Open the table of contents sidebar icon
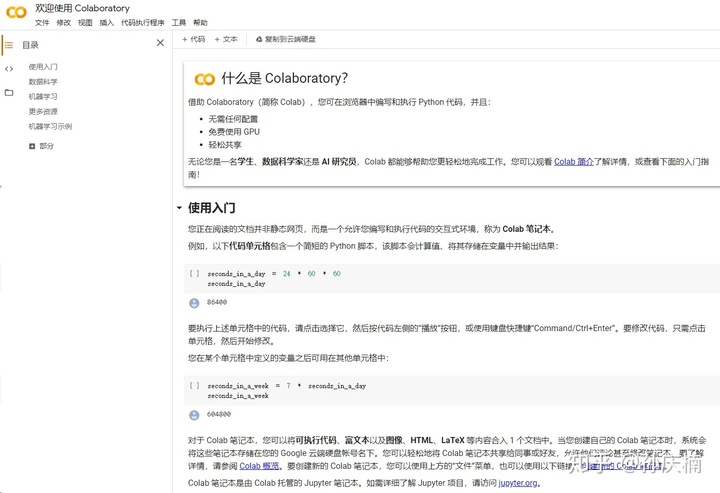The width and height of the screenshot is (720, 493). (x=9, y=45)
